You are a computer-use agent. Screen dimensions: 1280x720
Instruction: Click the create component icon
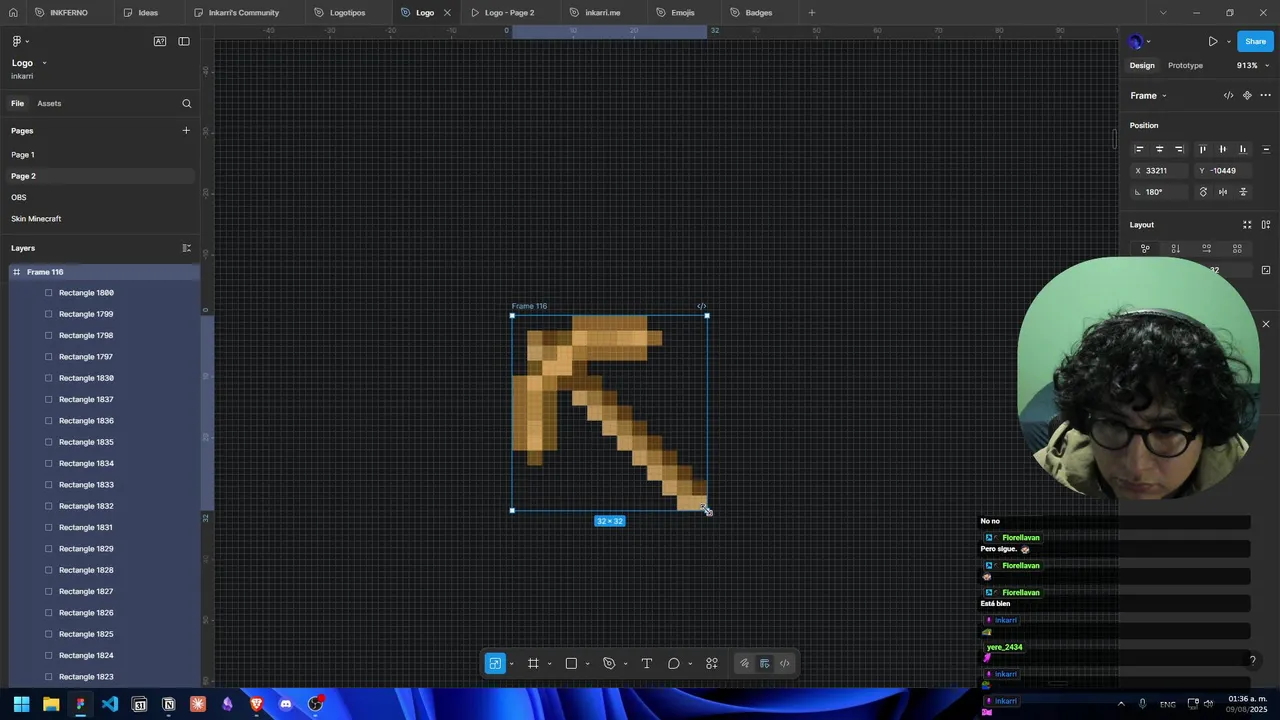pos(1247,96)
